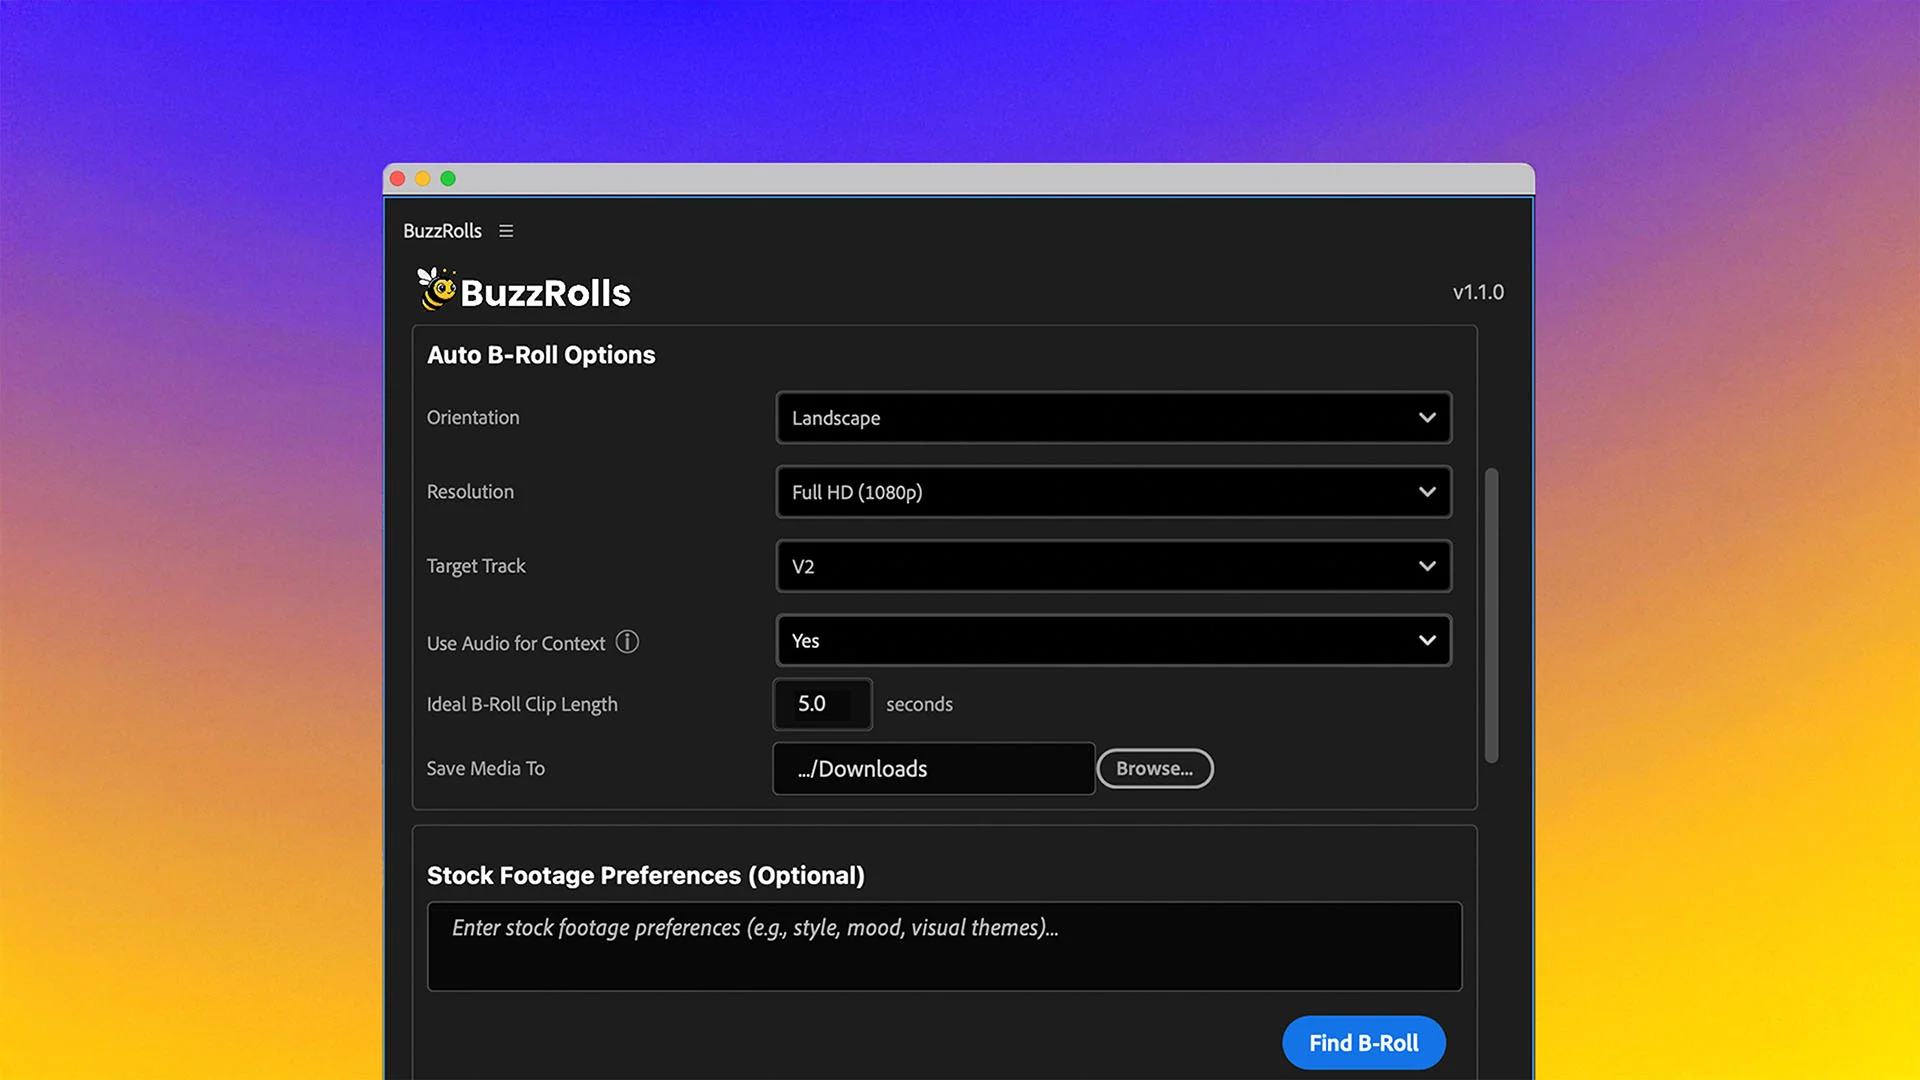The height and width of the screenshot is (1080, 1920).
Task: Click the chevron arrow in the Resolution field
Action: (1427, 492)
